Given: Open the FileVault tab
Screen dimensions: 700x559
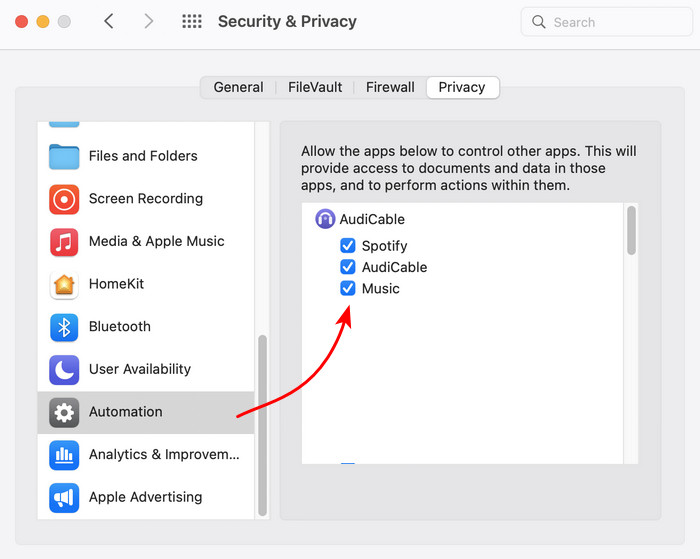Looking at the screenshot, I should tap(315, 87).
